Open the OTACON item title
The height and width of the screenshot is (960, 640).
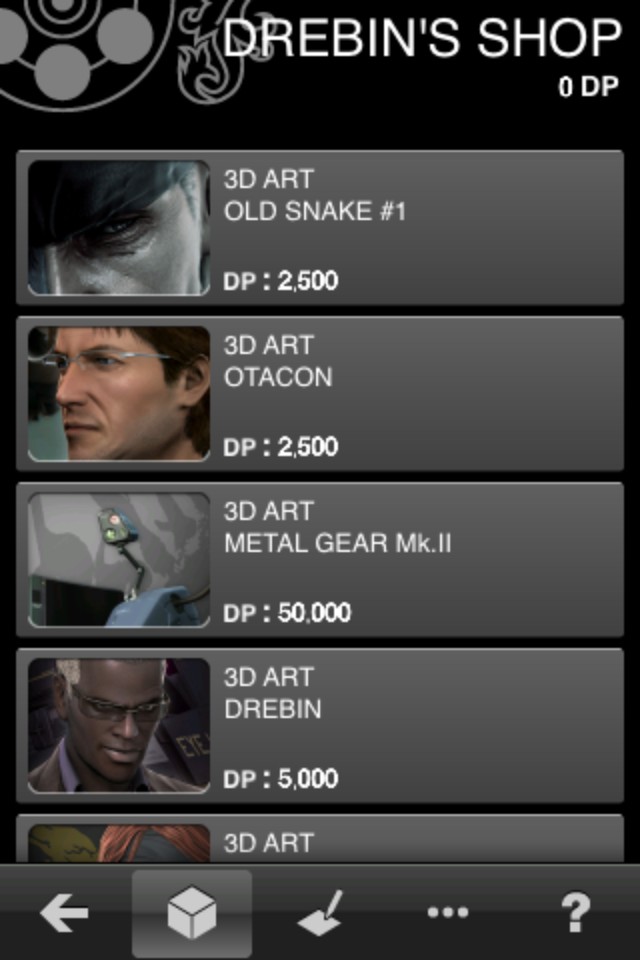click(x=278, y=377)
